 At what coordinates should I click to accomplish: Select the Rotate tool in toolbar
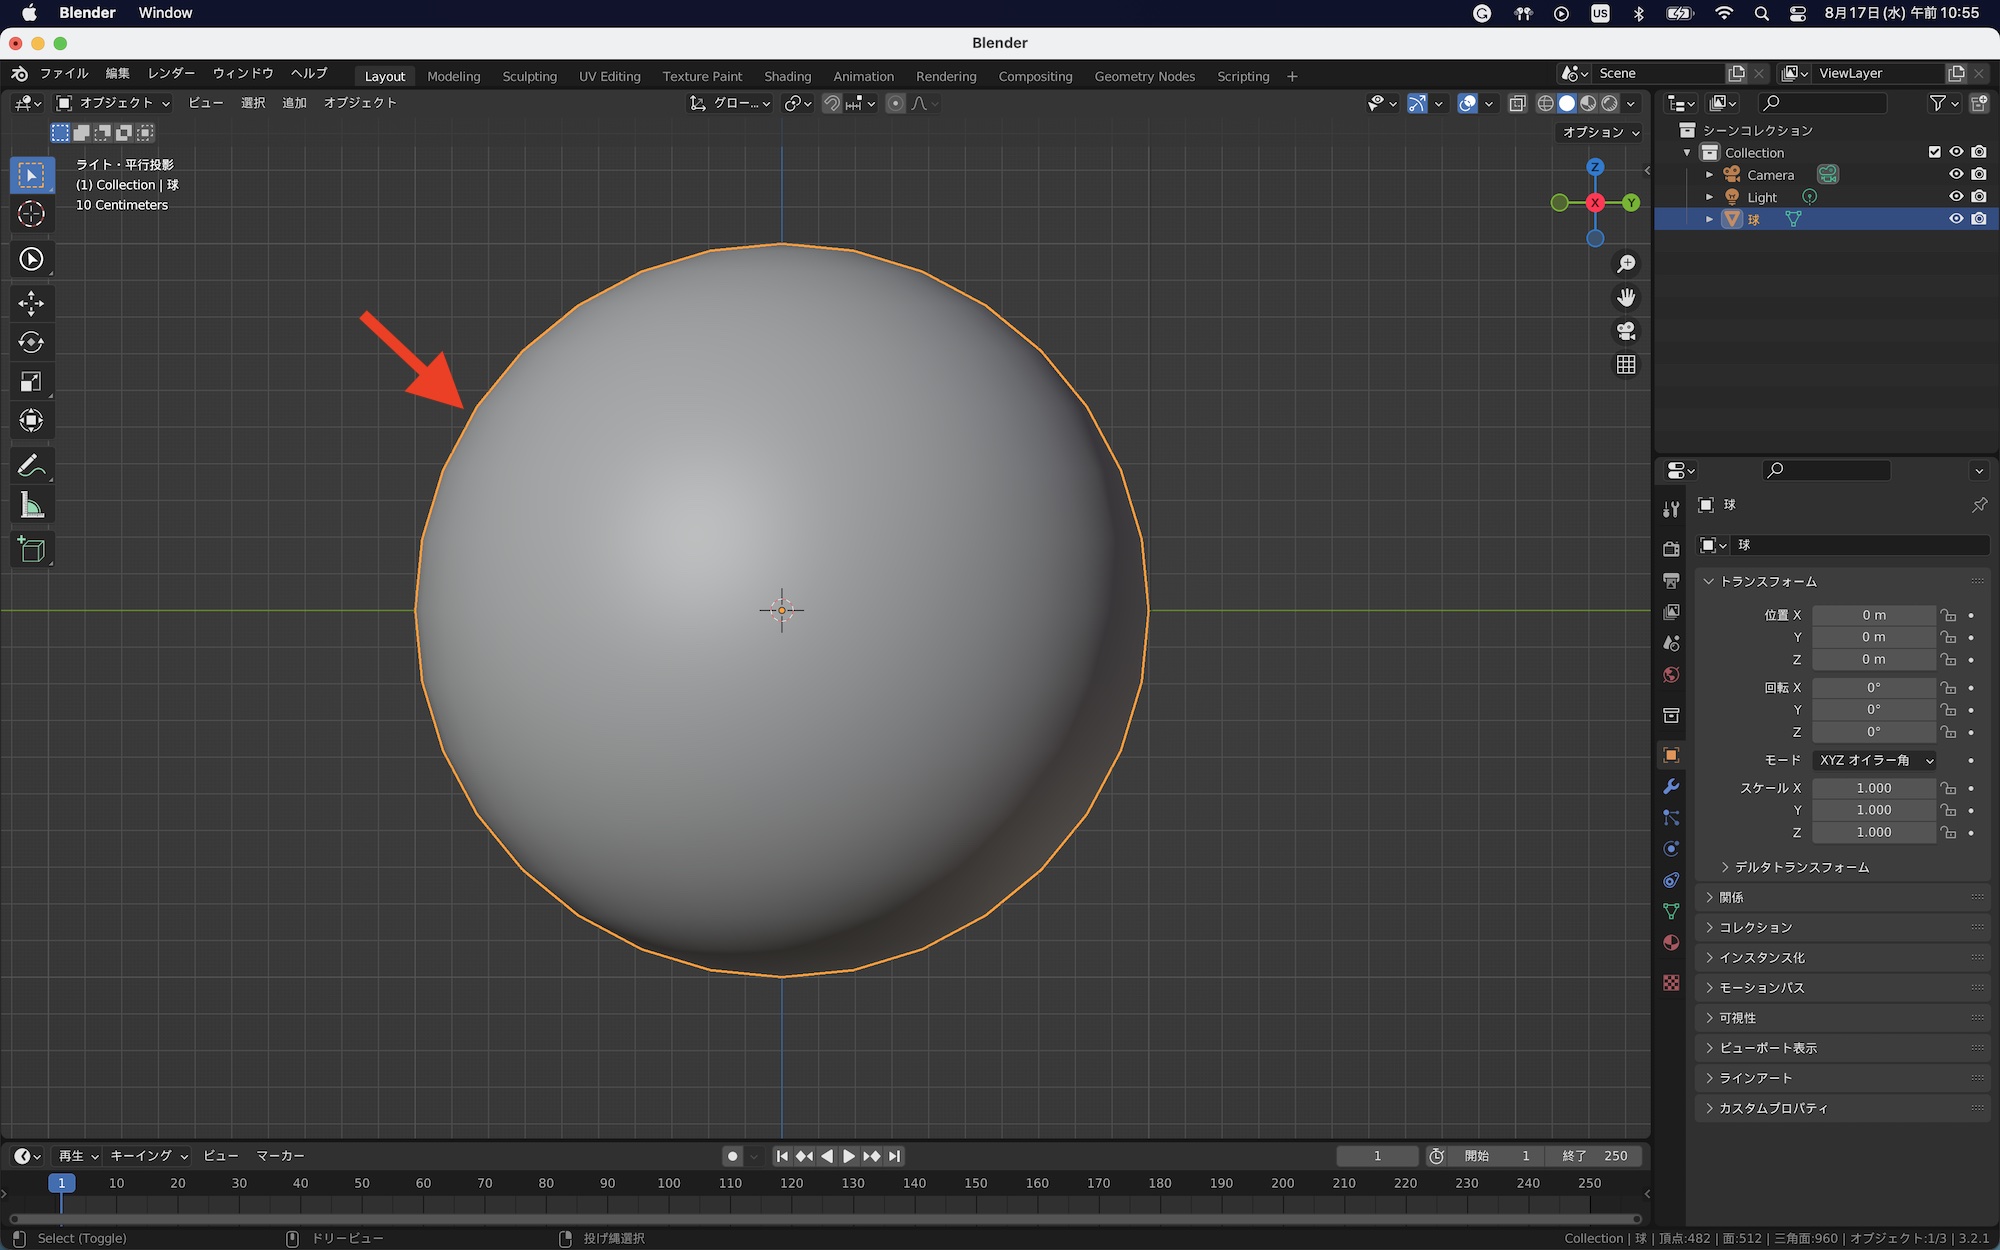coord(31,342)
